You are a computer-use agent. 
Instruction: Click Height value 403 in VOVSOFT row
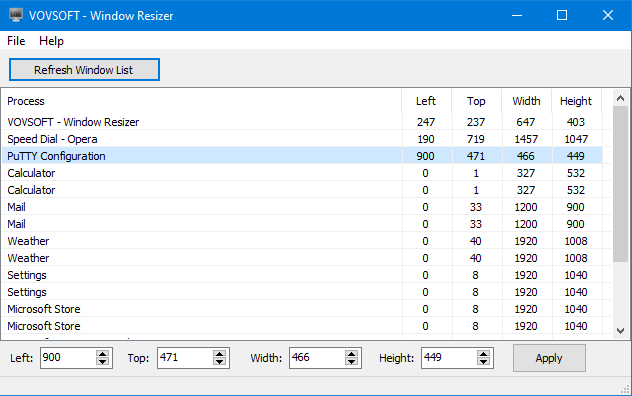tap(576, 122)
